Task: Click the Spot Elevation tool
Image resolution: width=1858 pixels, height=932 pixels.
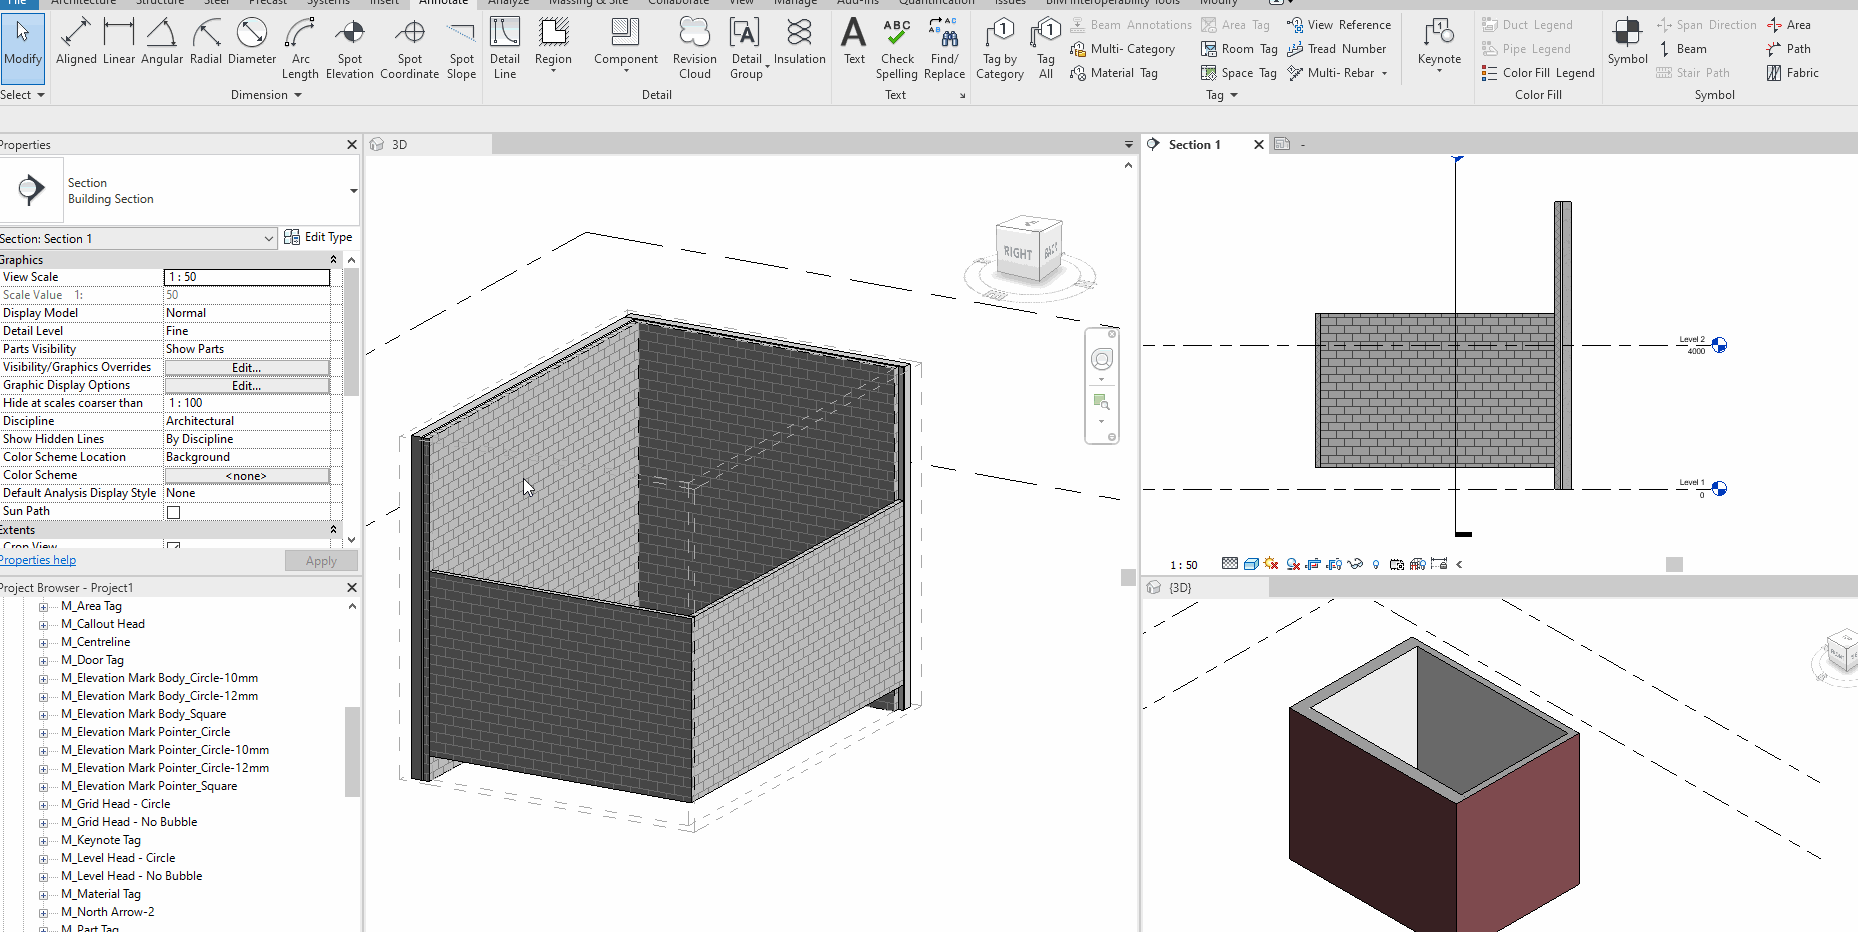Action: 349,47
